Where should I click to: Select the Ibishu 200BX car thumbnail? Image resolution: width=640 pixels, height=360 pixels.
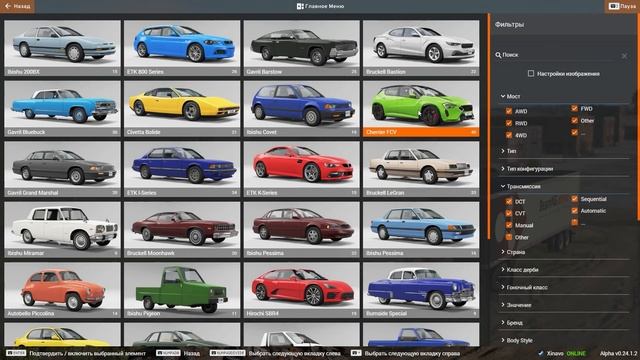click(x=62, y=48)
